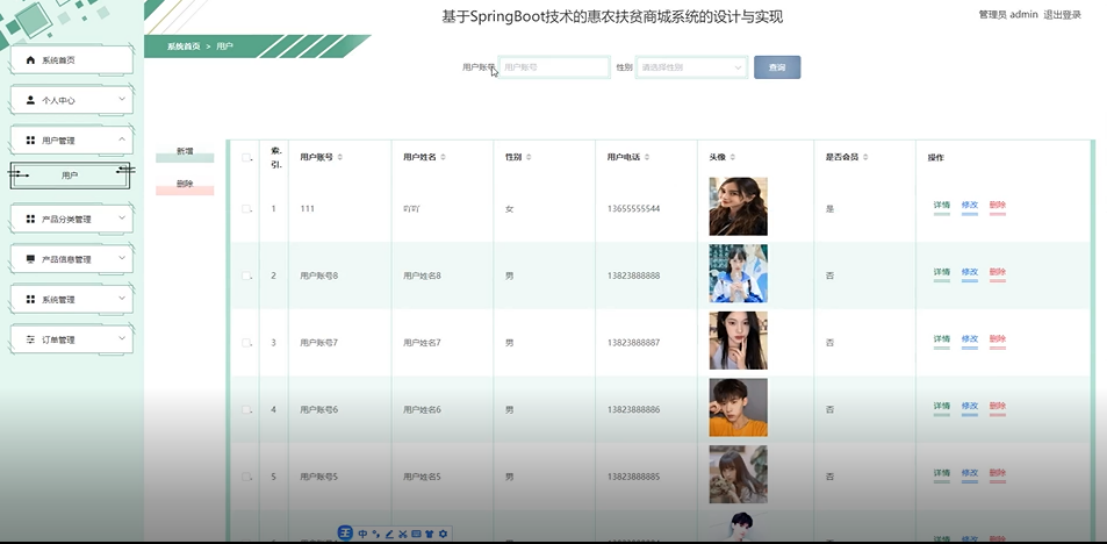Expand 产品分类管理 menu chevron

[122, 218]
